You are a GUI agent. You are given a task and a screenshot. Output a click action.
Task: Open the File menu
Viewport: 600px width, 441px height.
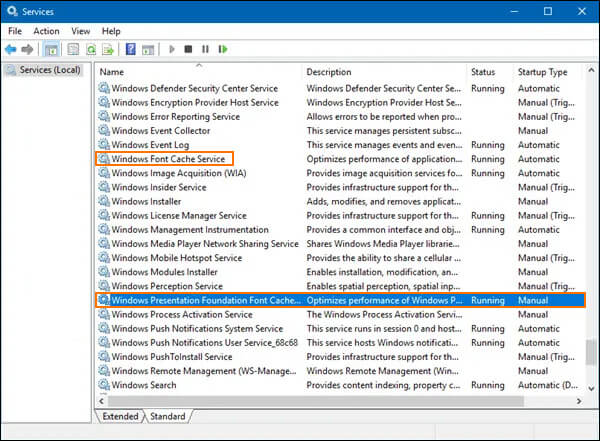point(15,31)
